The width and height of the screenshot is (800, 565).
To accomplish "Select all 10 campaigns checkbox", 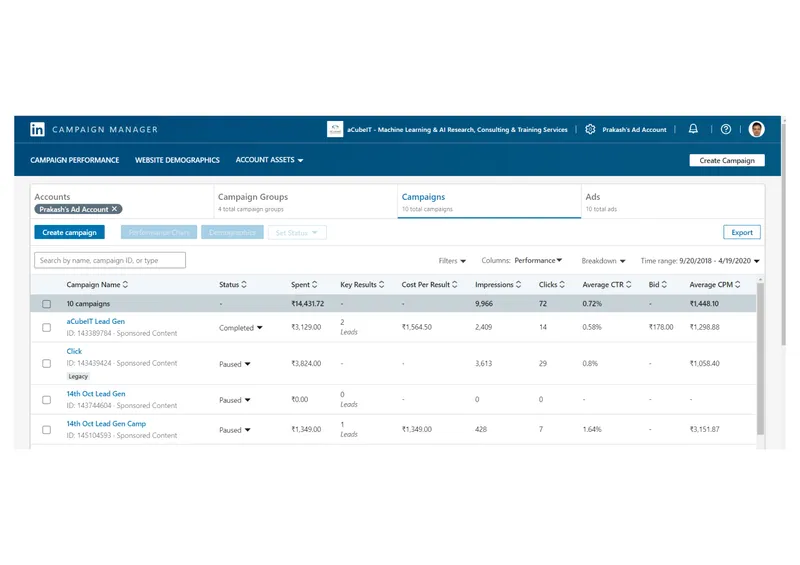I will 46,304.
